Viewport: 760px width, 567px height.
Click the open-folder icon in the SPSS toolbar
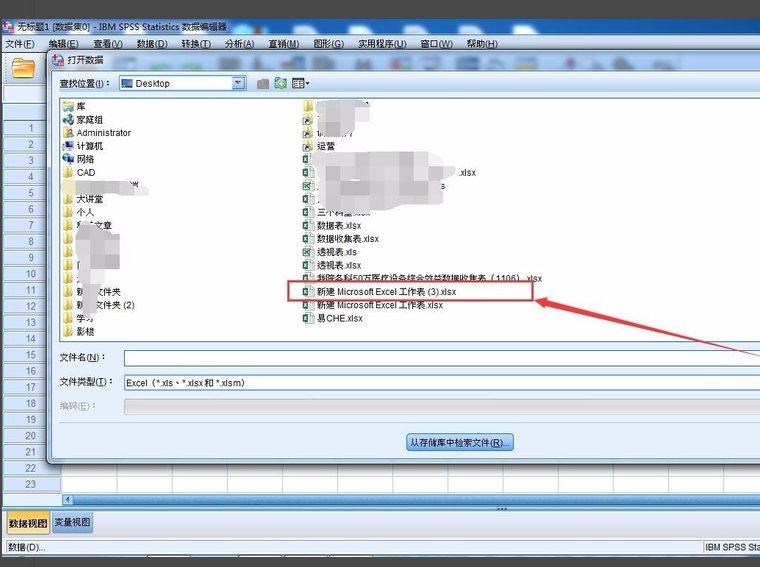pyautogui.click(x=22, y=68)
